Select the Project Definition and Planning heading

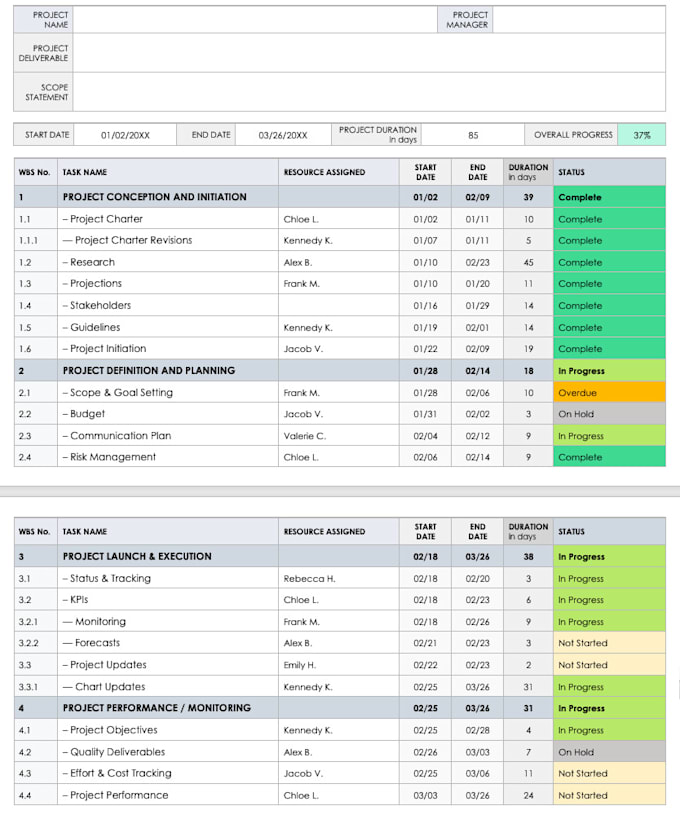pyautogui.click(x=149, y=371)
